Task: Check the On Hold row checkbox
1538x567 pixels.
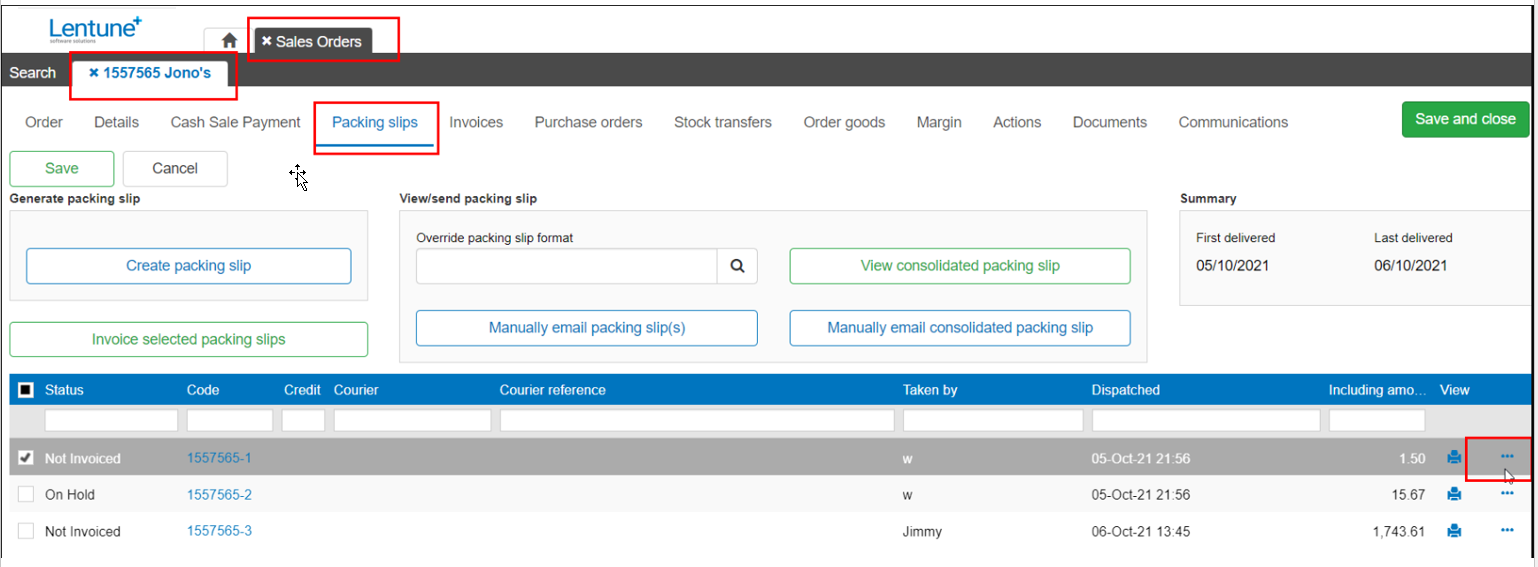Action: (26, 494)
